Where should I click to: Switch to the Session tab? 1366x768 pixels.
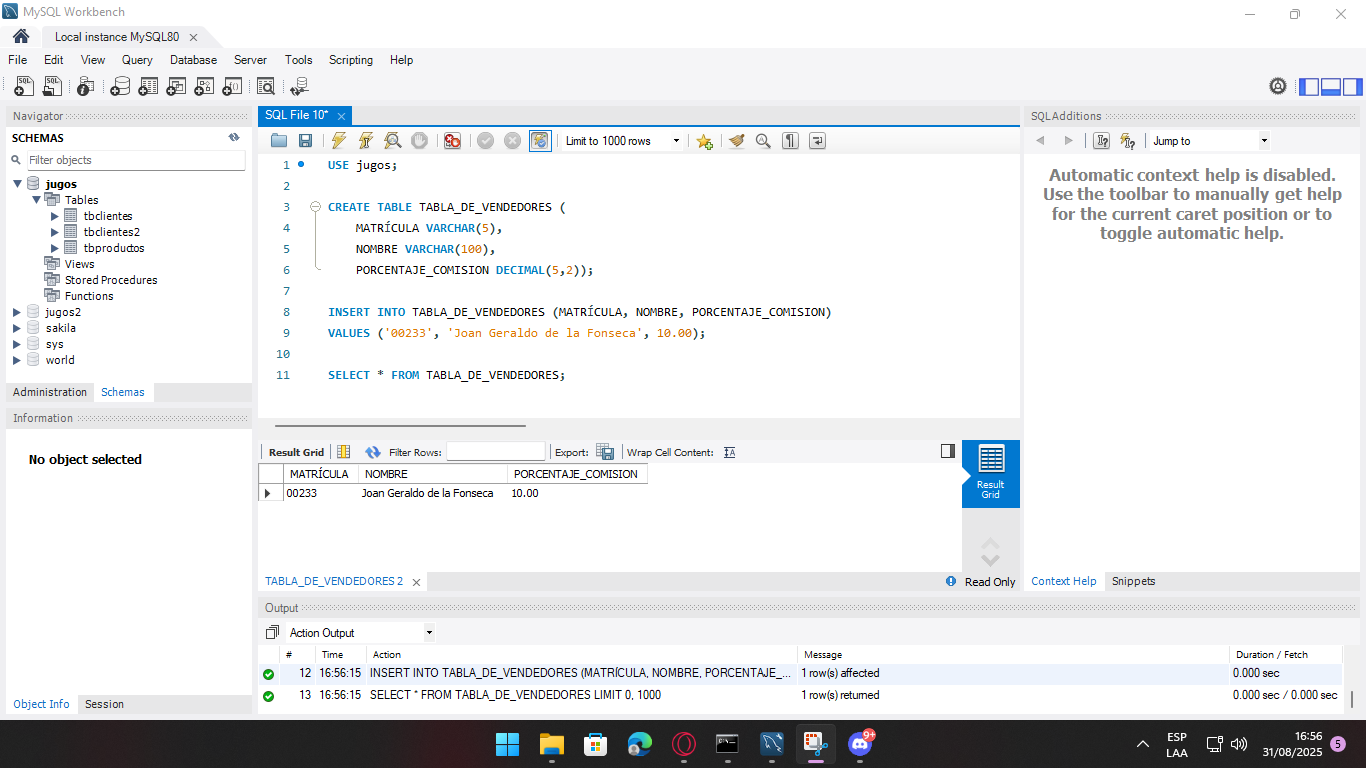pyautogui.click(x=104, y=704)
